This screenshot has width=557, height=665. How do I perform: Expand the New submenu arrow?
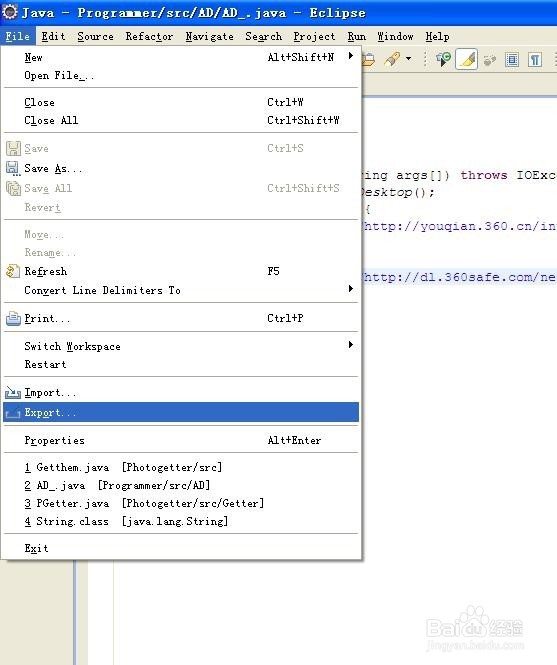[350, 56]
